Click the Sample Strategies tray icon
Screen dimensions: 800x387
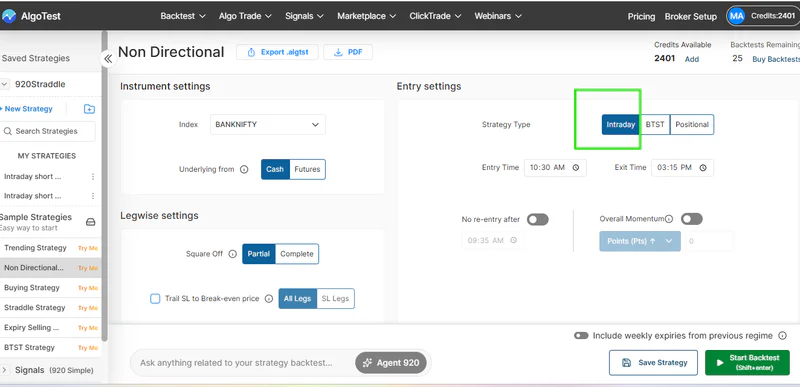point(90,222)
